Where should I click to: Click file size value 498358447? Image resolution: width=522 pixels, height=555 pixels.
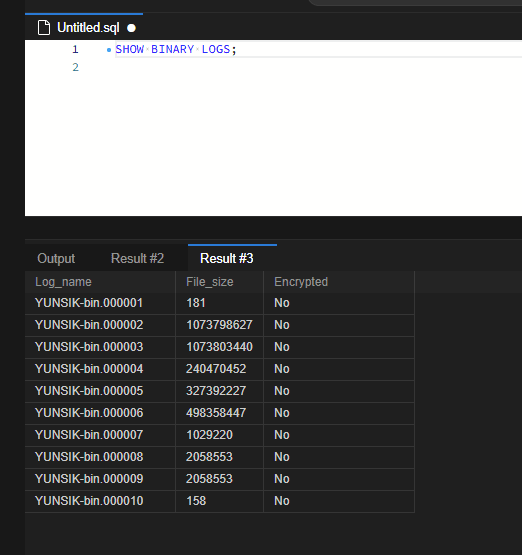coord(216,413)
